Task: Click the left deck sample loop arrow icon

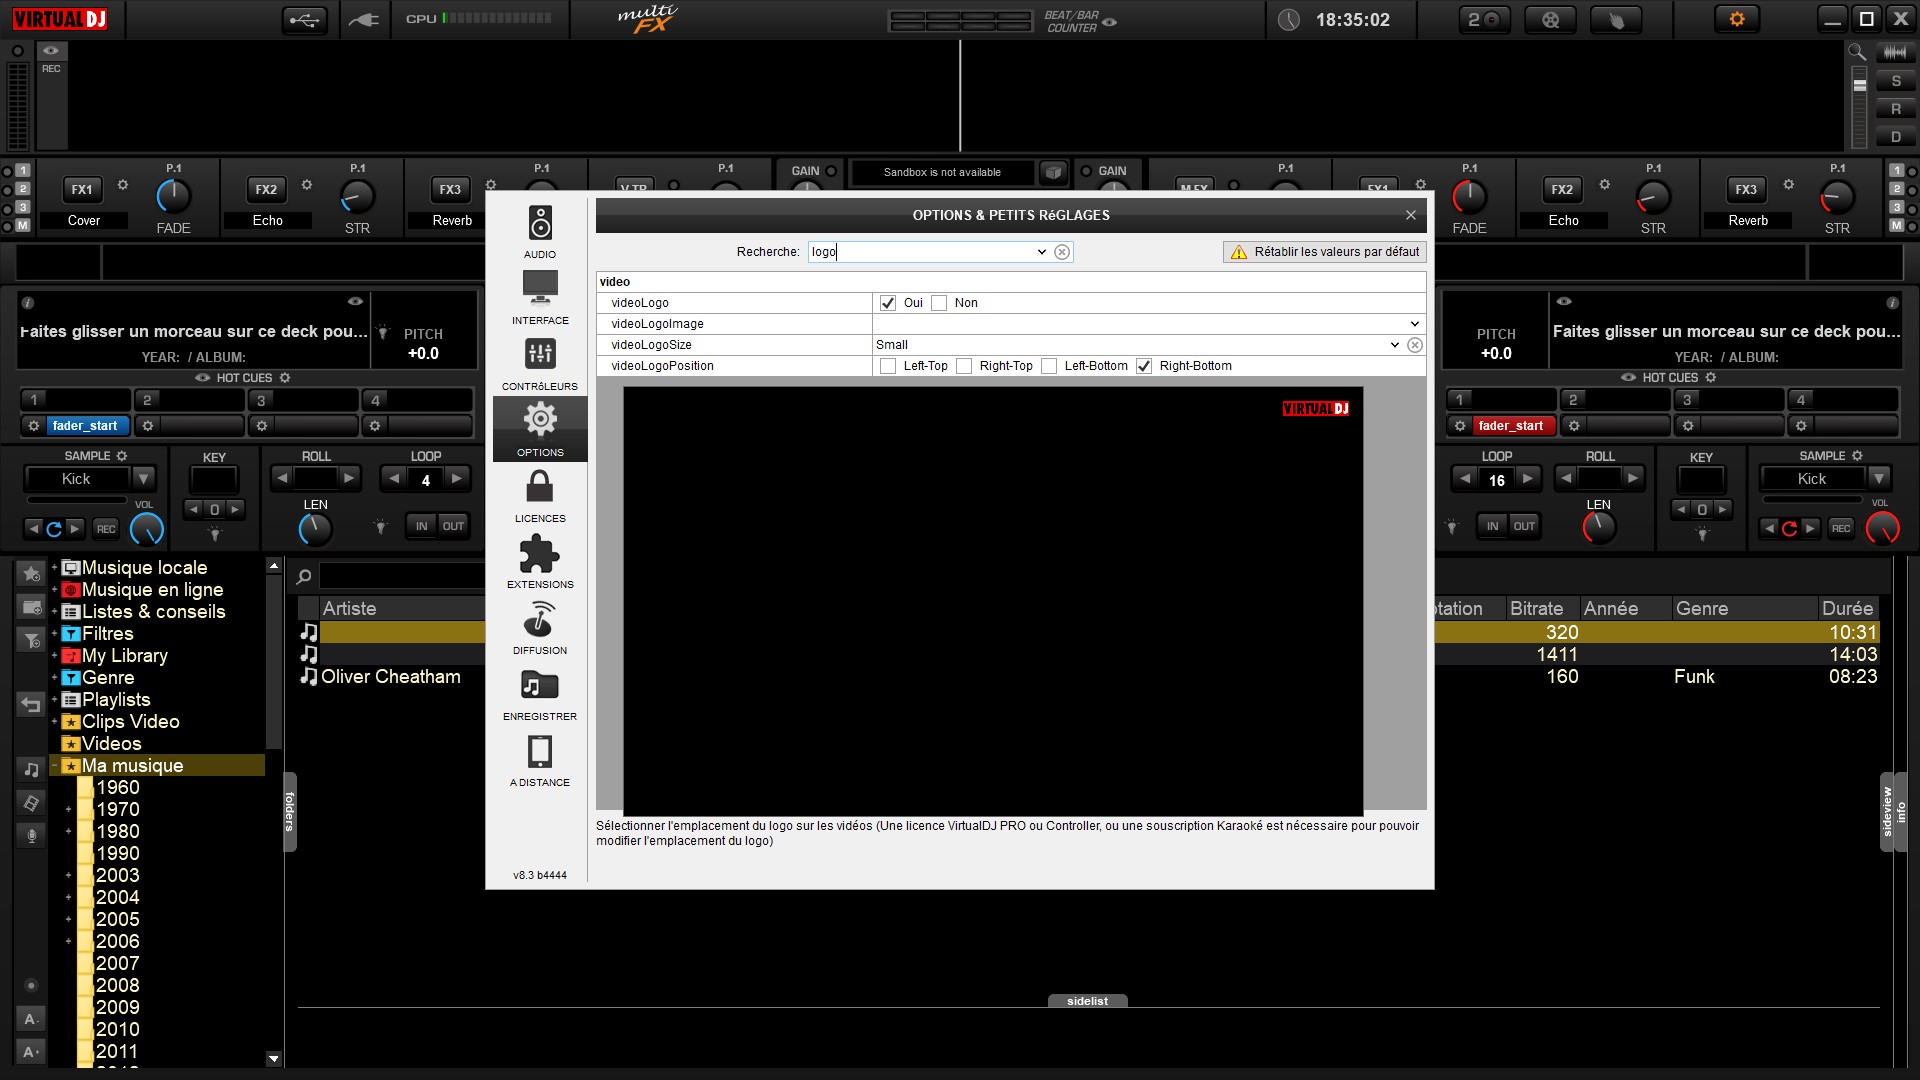Action: [x=54, y=528]
